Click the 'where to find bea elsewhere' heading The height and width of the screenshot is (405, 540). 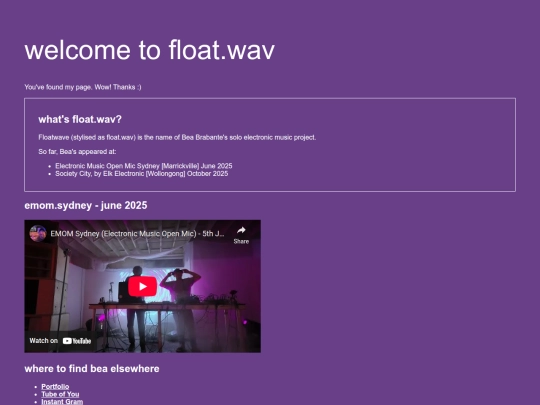(x=92, y=369)
